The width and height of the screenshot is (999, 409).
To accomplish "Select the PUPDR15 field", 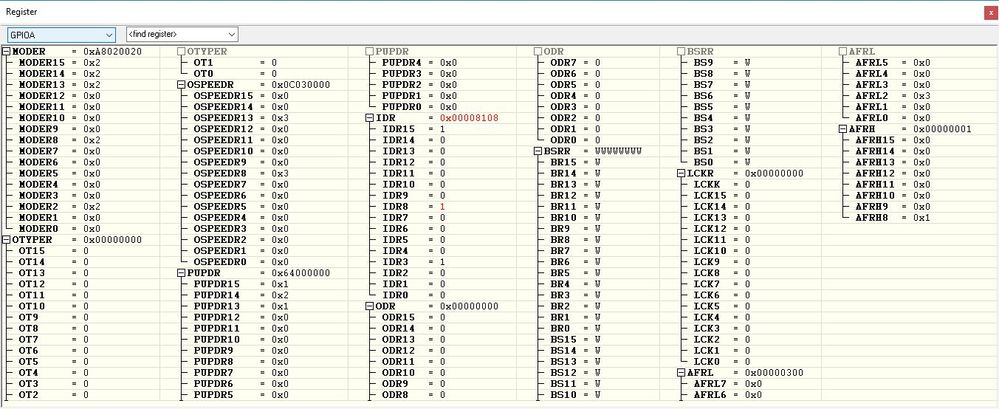I will tap(241, 284).
